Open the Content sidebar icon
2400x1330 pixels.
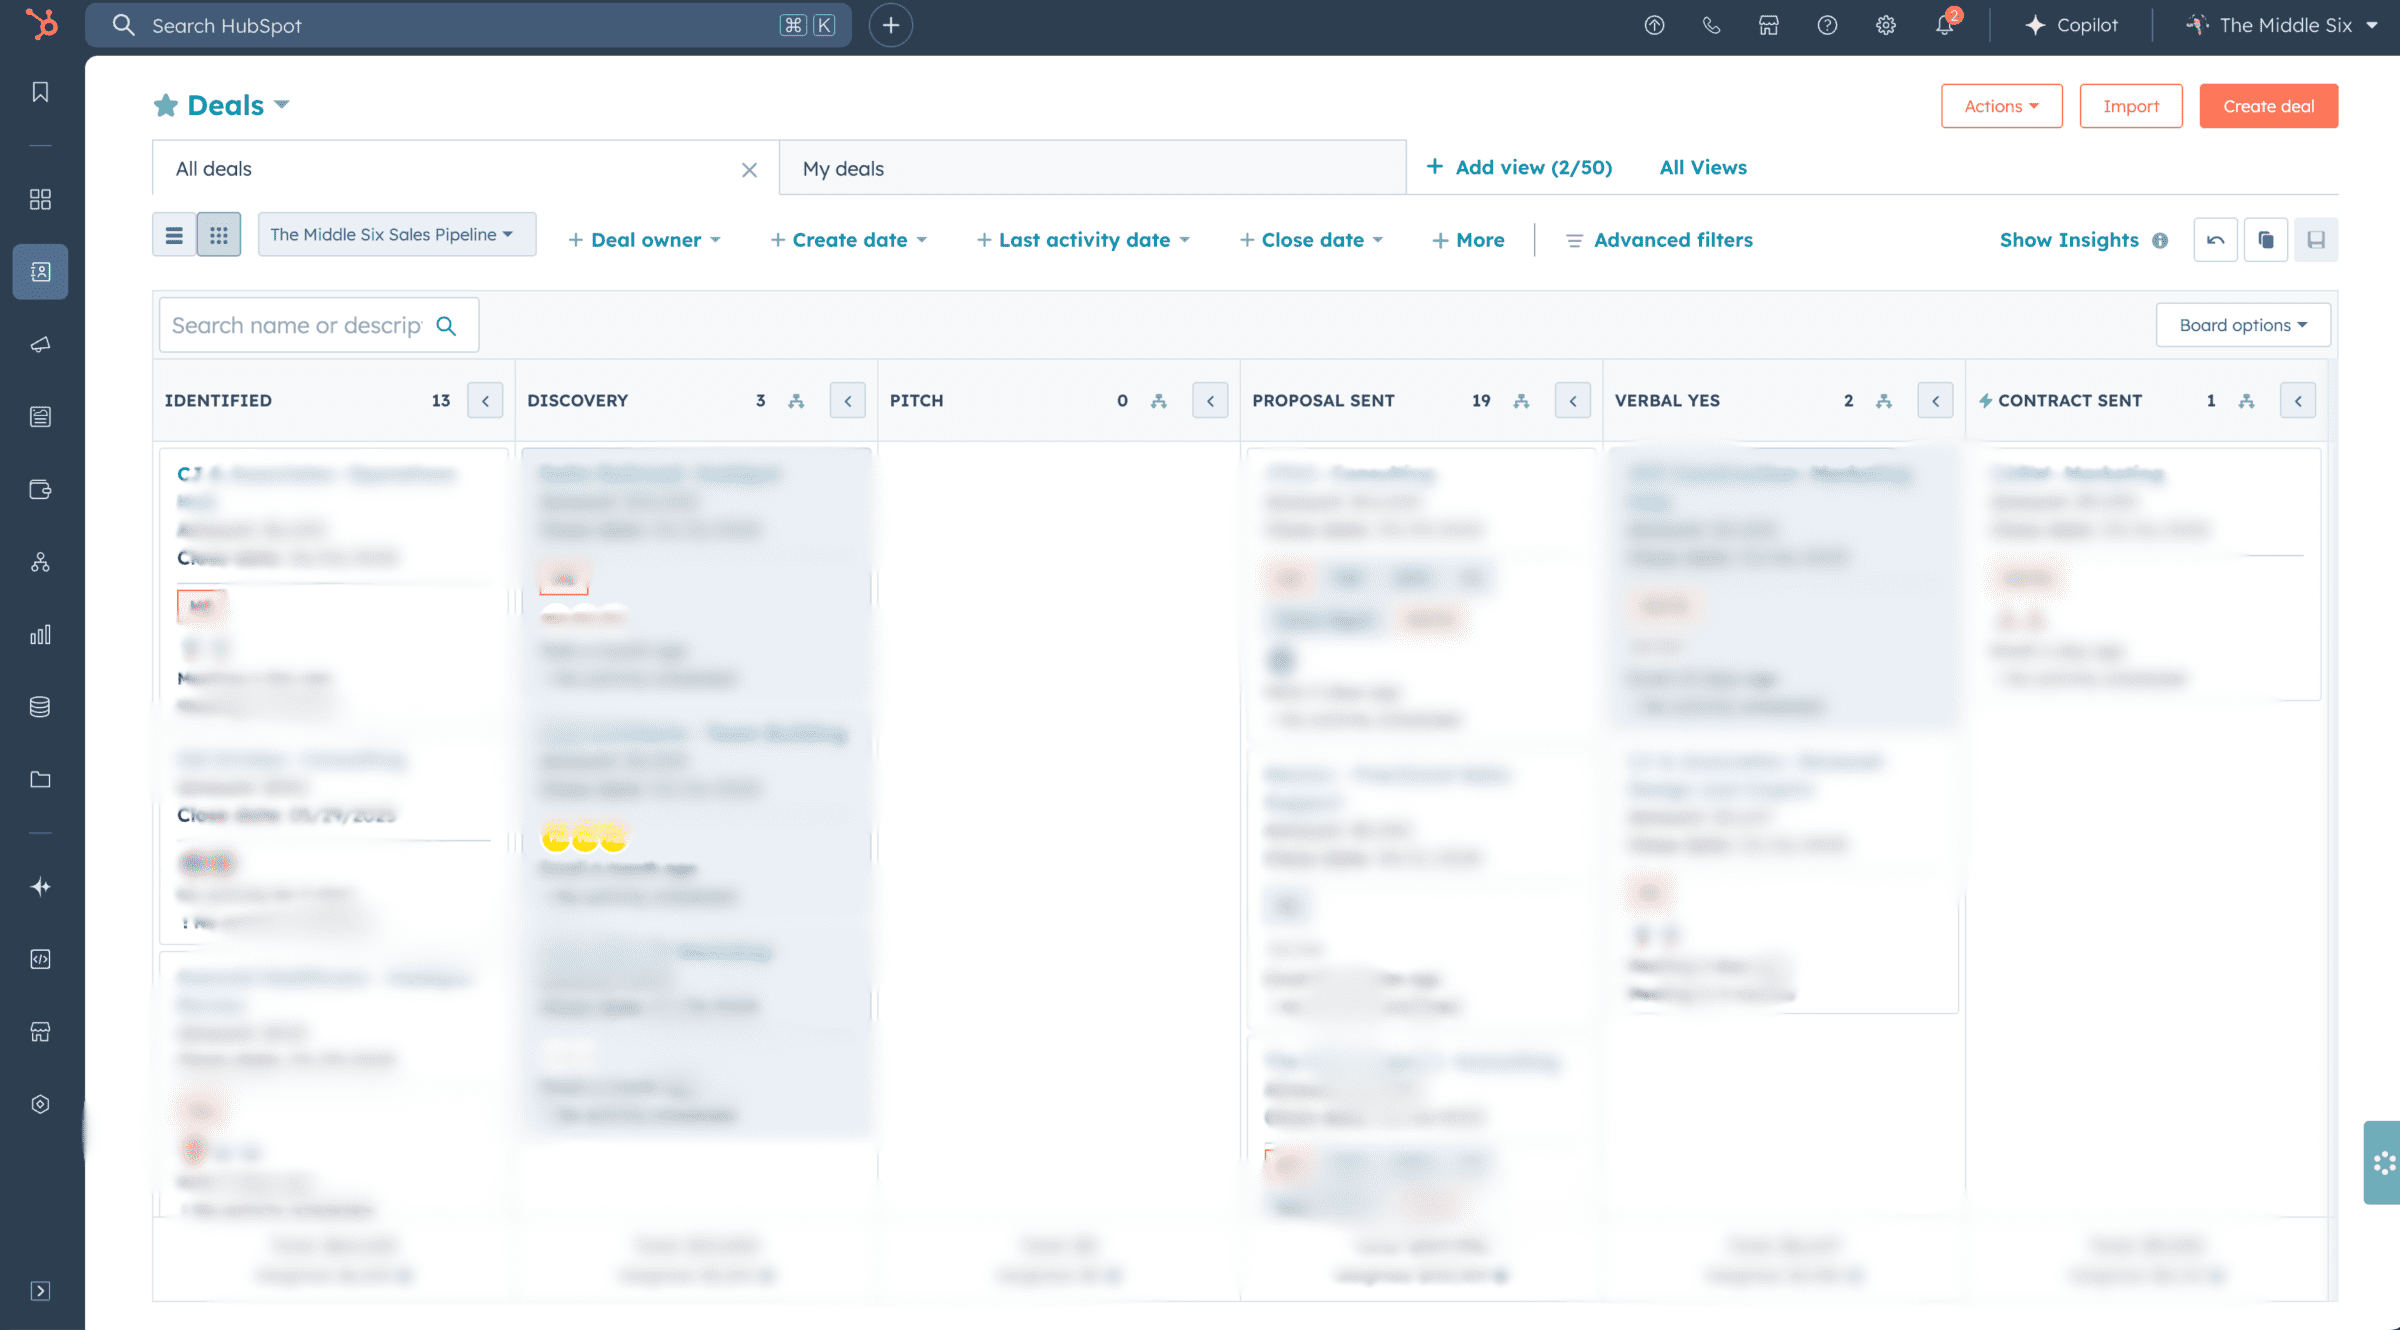[40, 417]
